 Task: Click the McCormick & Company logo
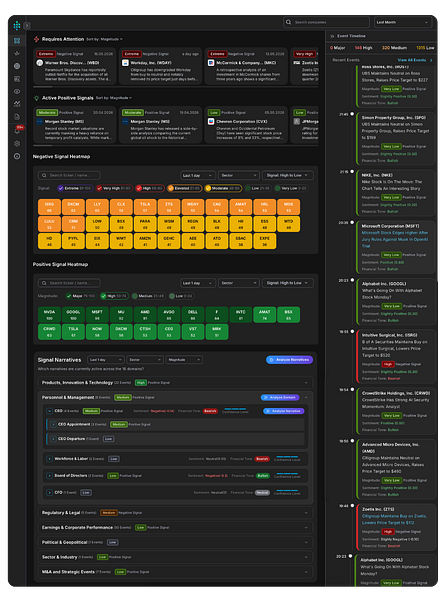pos(211,63)
